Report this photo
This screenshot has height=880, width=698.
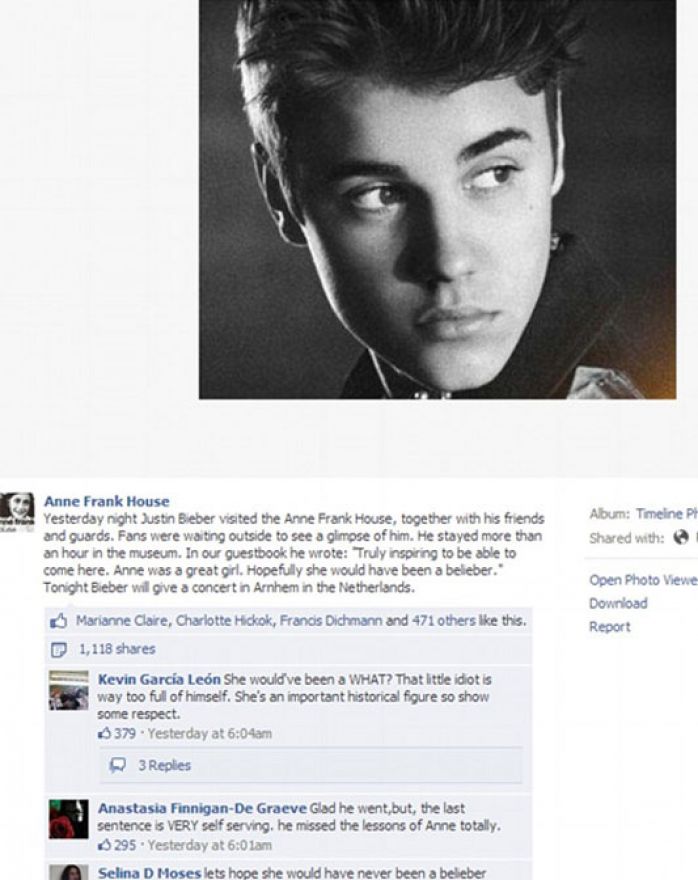click(x=609, y=627)
